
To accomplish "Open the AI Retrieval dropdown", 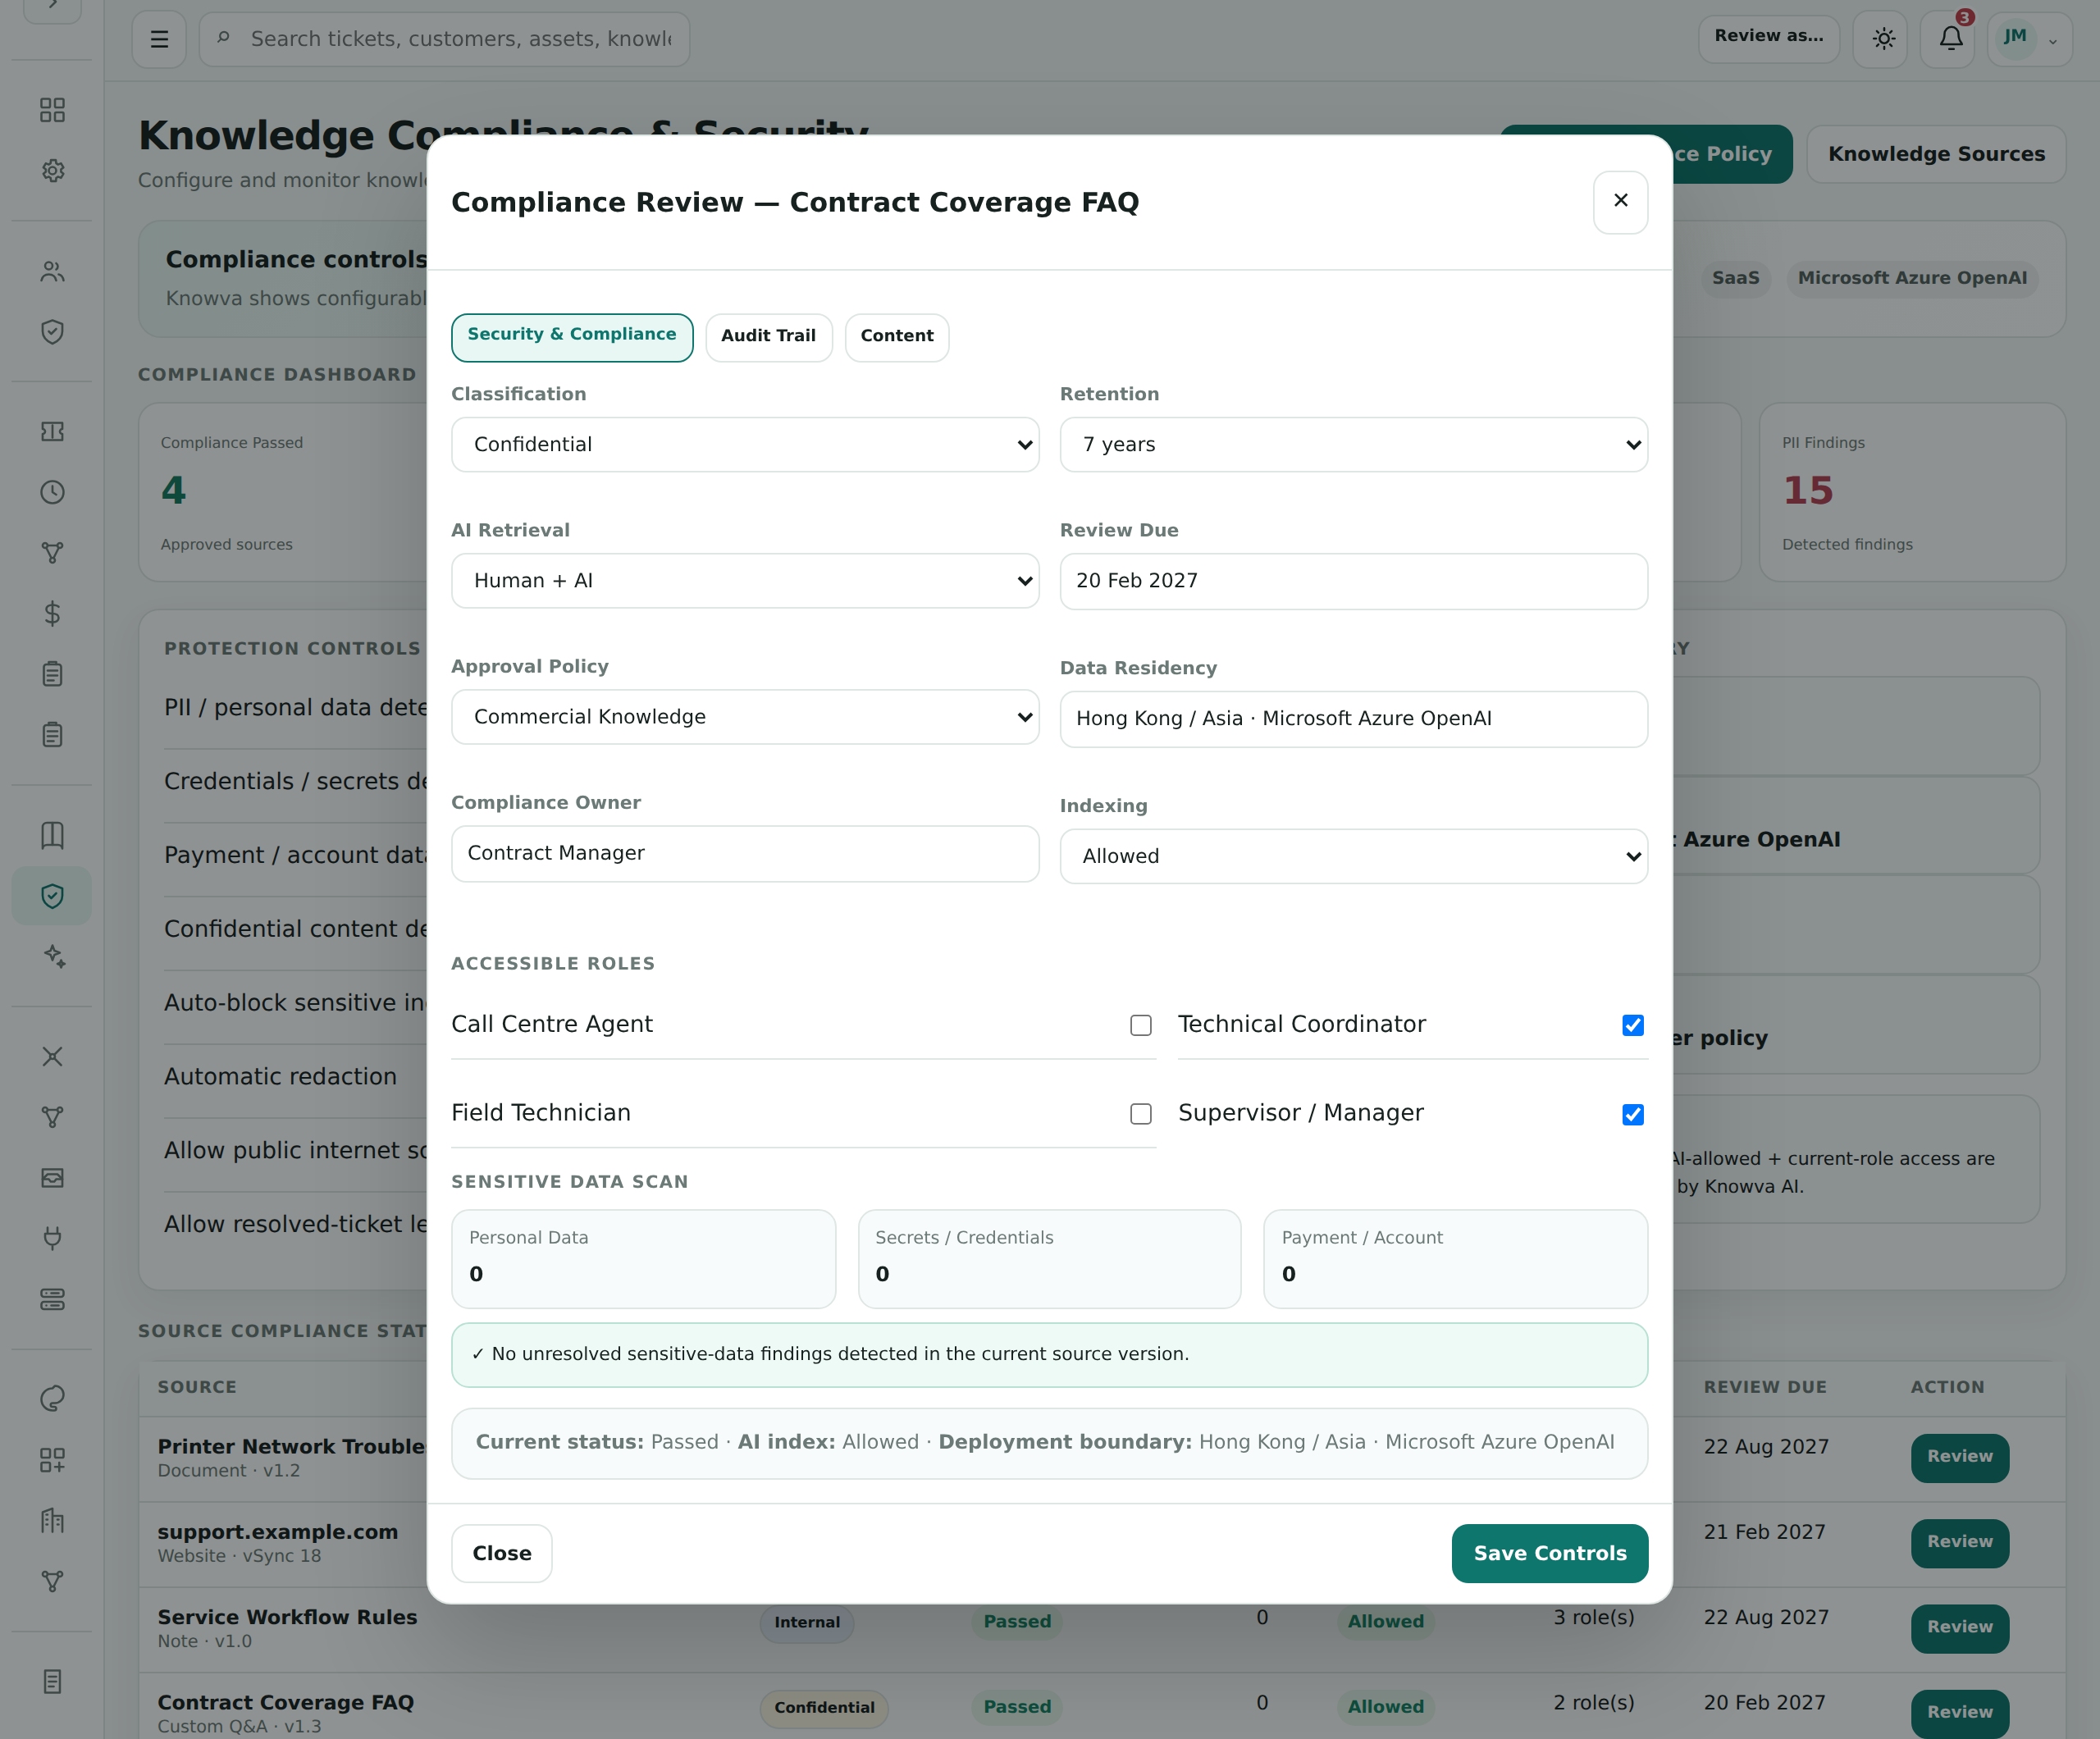I will pos(745,580).
